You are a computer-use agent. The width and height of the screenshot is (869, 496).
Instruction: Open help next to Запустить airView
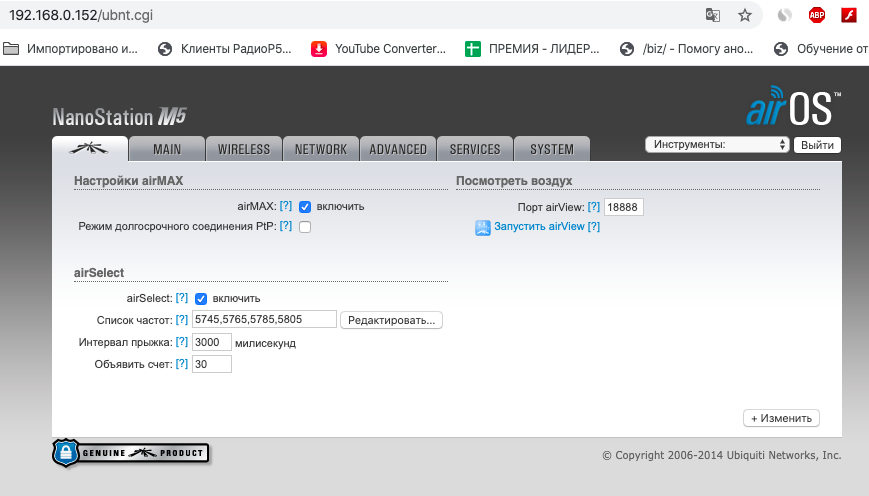[594, 226]
